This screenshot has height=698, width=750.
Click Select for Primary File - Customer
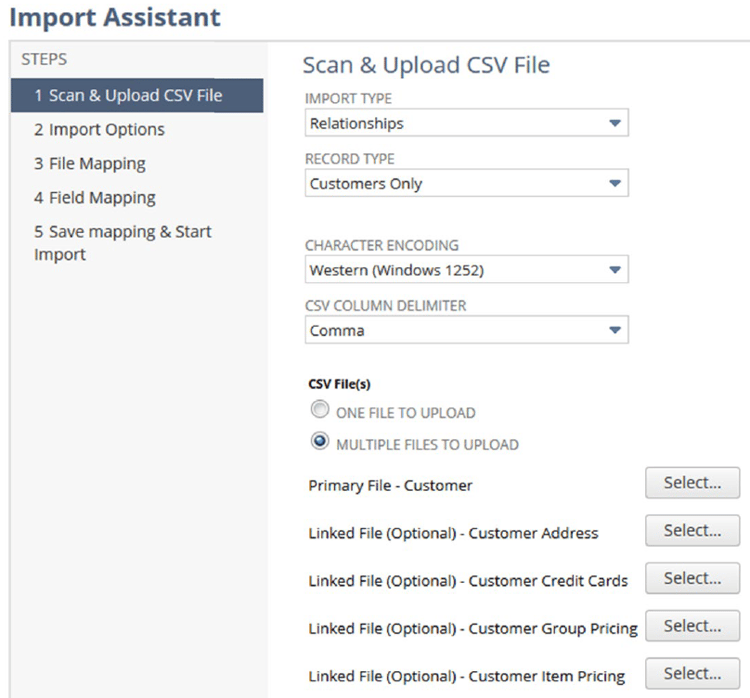coord(692,483)
